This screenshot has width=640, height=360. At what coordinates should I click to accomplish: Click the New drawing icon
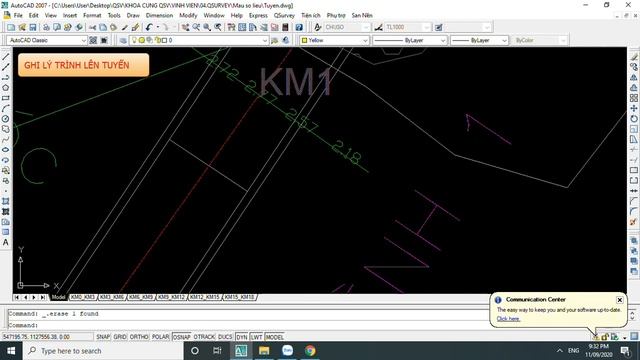tap(11, 27)
